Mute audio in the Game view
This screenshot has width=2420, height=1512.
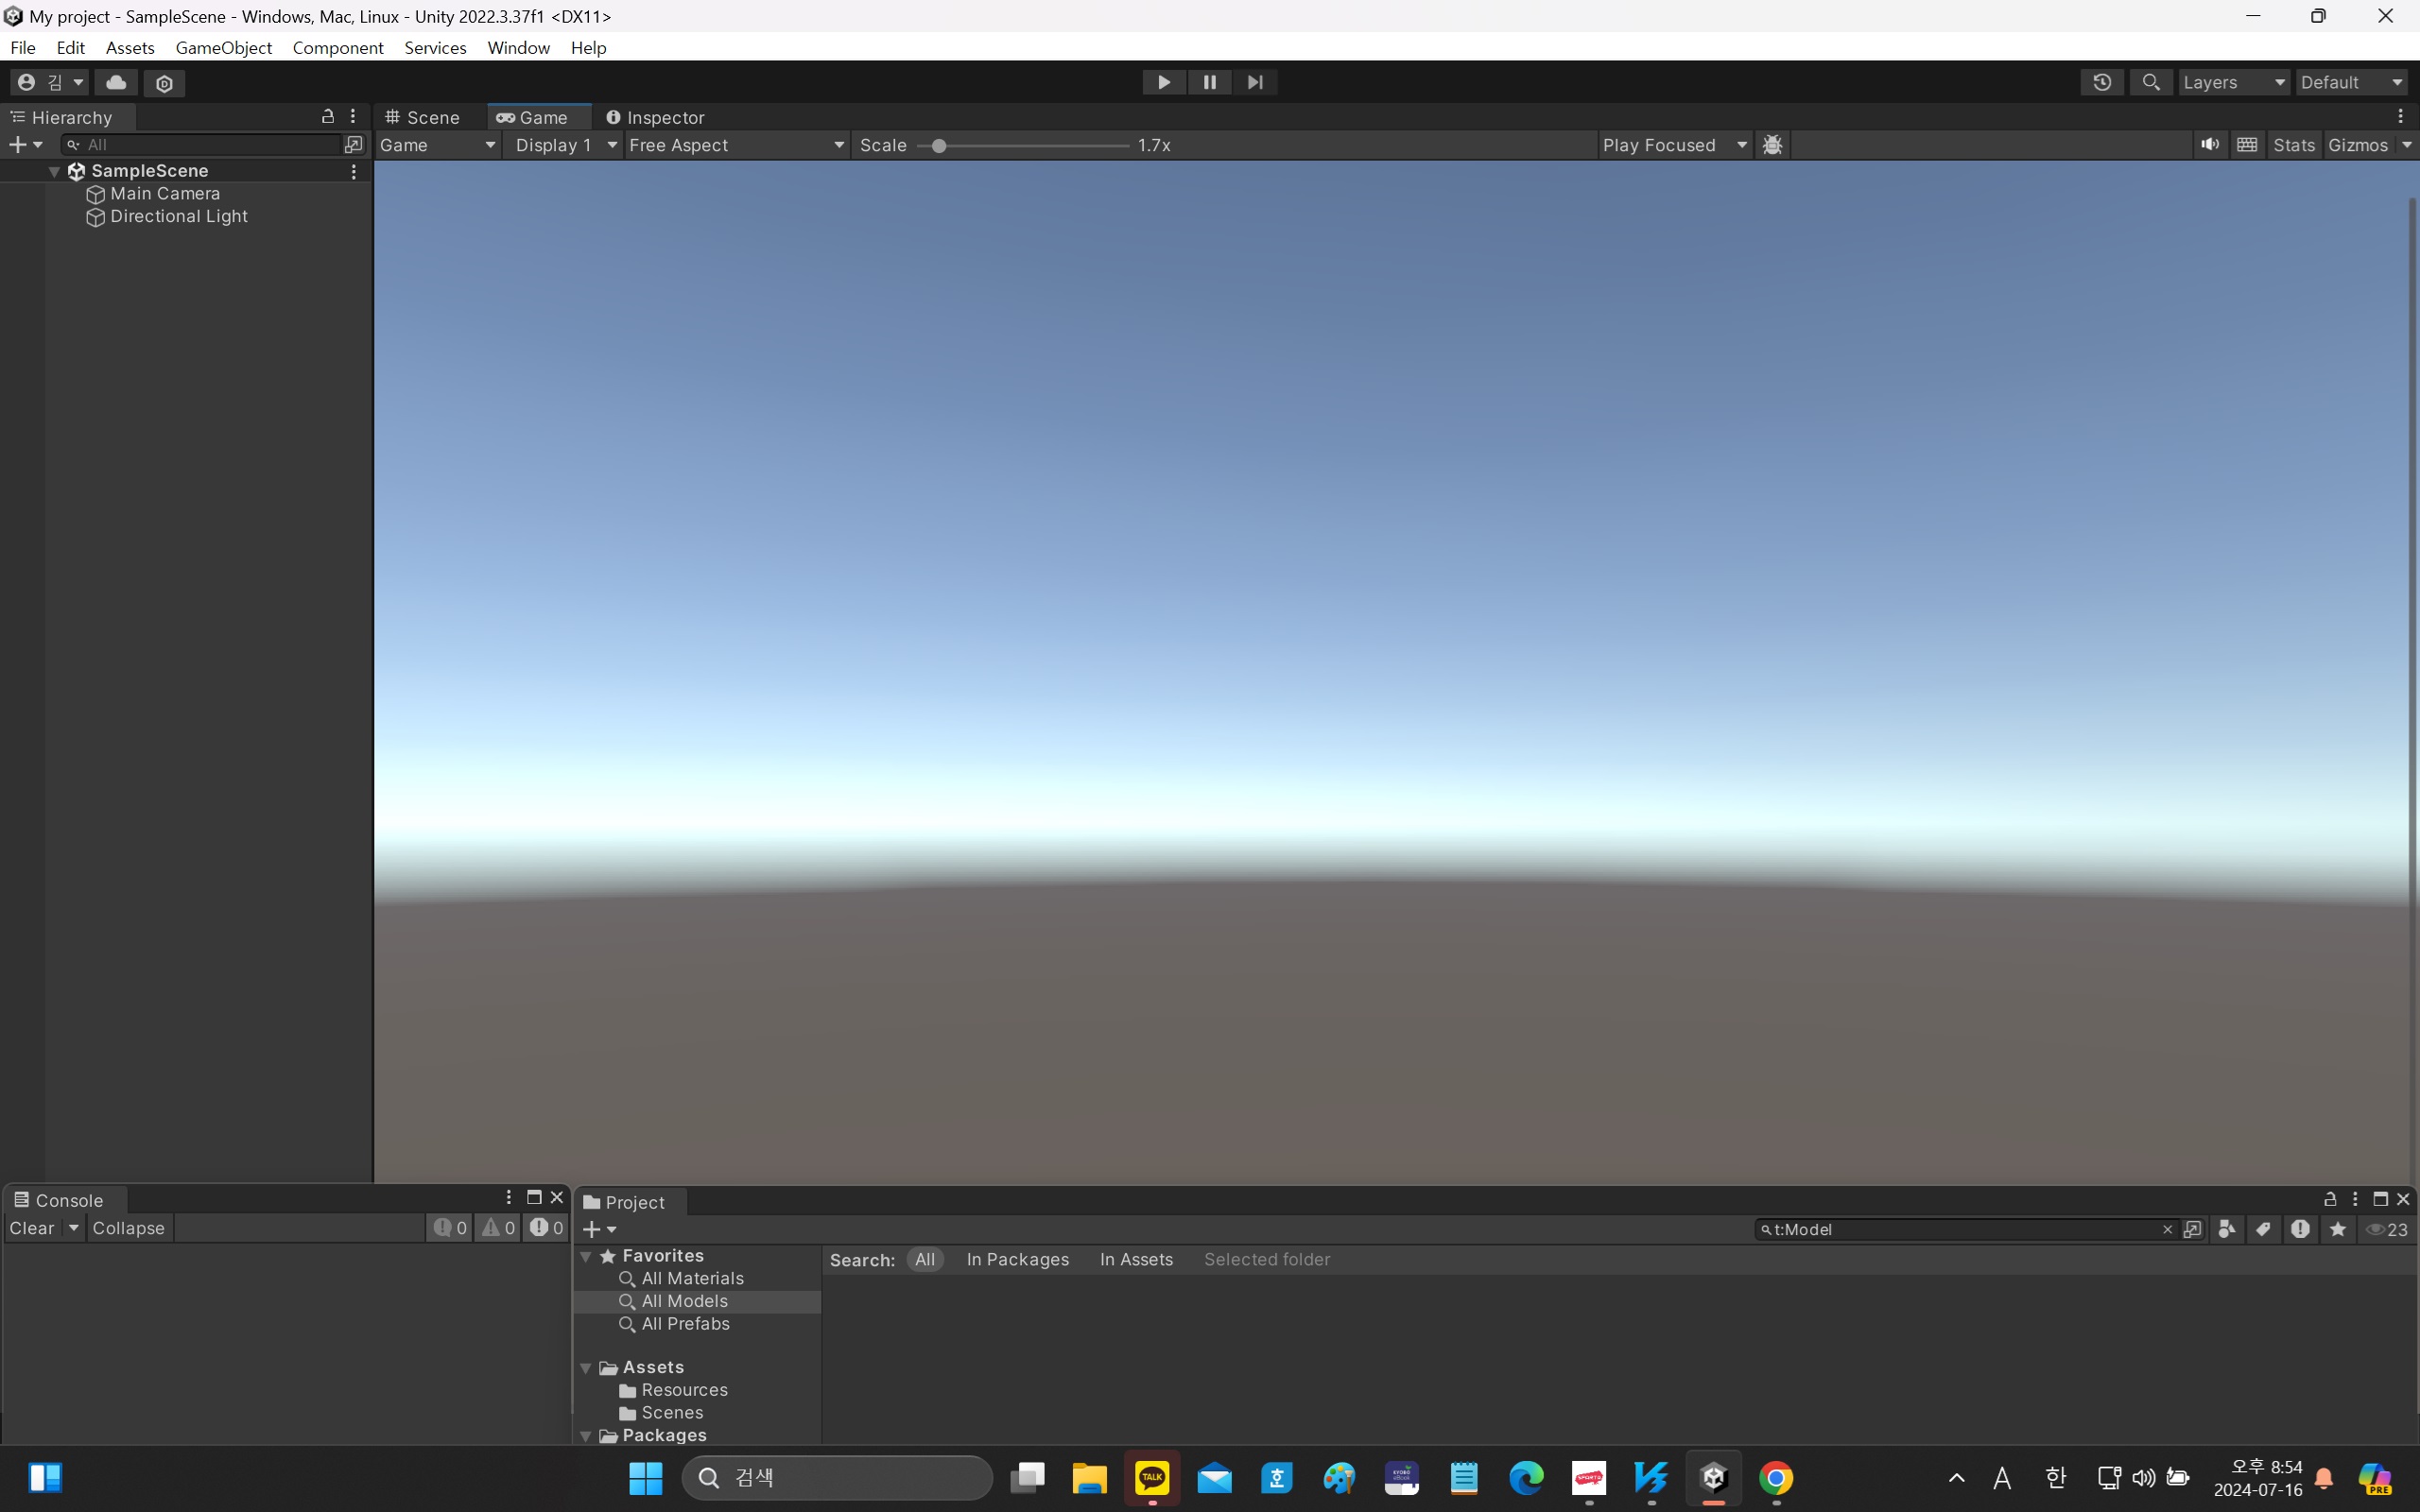2210,145
